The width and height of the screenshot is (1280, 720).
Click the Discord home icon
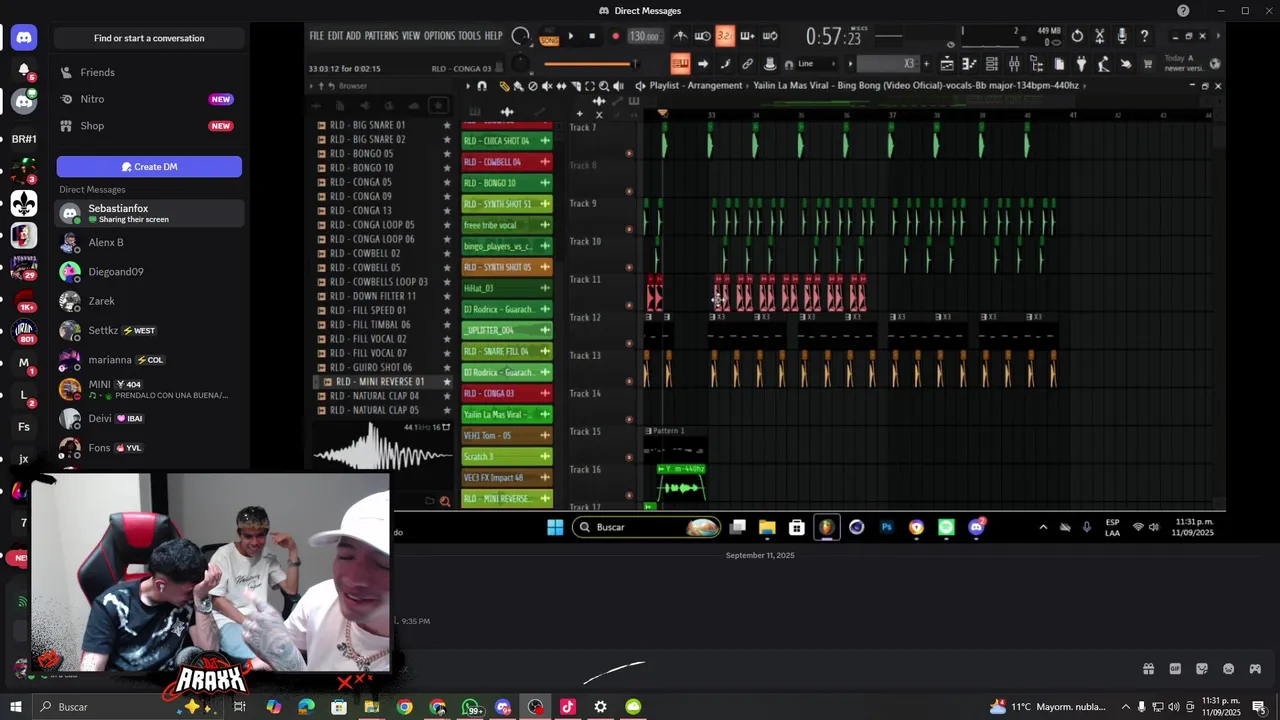click(24, 38)
